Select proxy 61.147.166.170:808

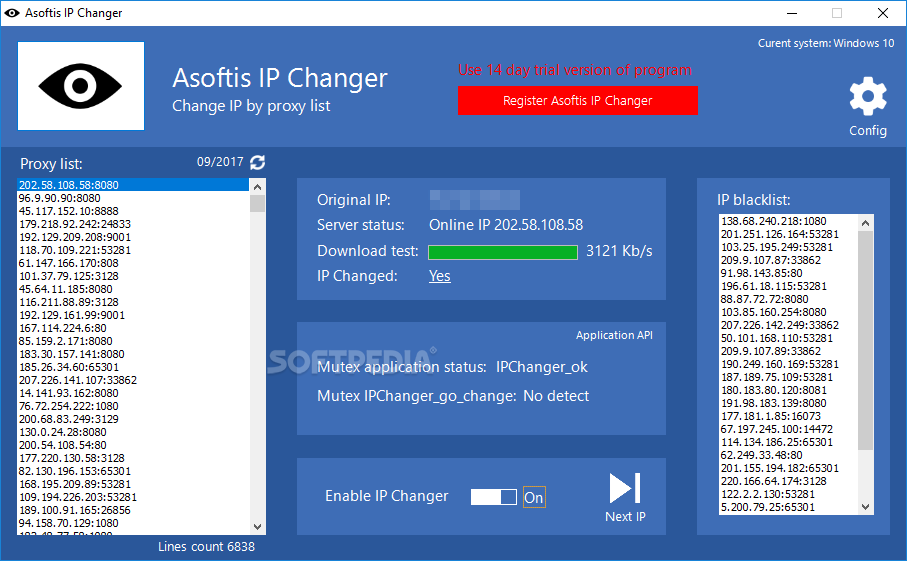[x=133, y=263]
